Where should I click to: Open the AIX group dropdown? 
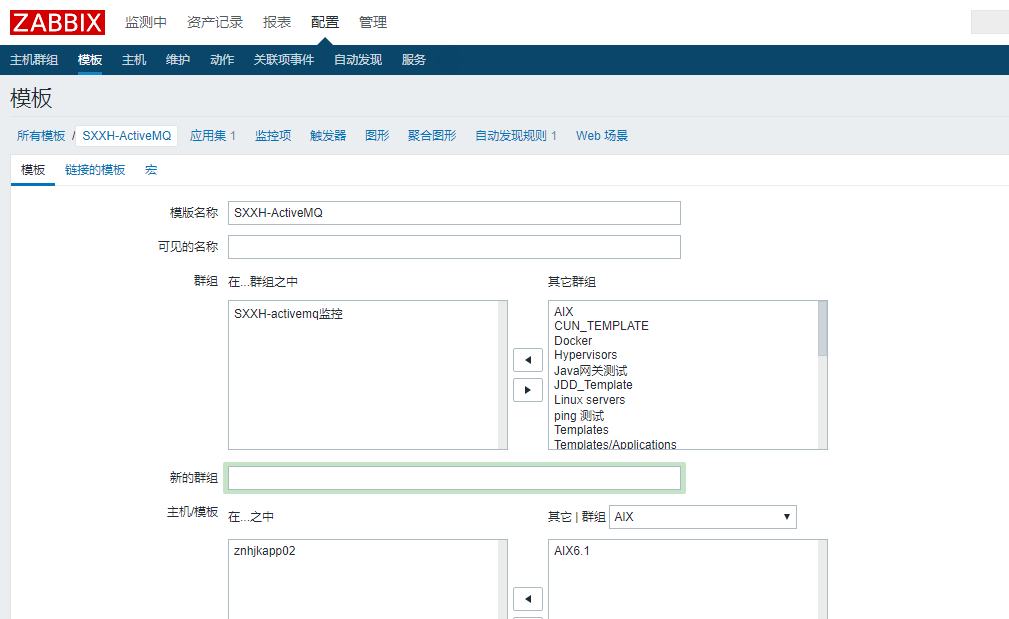point(702,517)
